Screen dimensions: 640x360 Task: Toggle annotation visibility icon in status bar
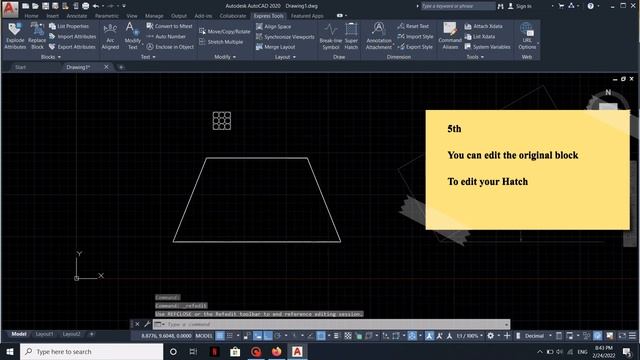point(429,336)
